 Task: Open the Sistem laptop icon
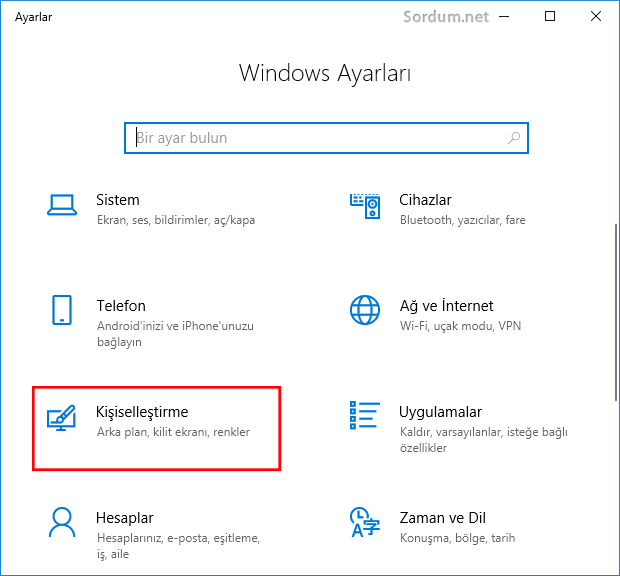click(62, 205)
